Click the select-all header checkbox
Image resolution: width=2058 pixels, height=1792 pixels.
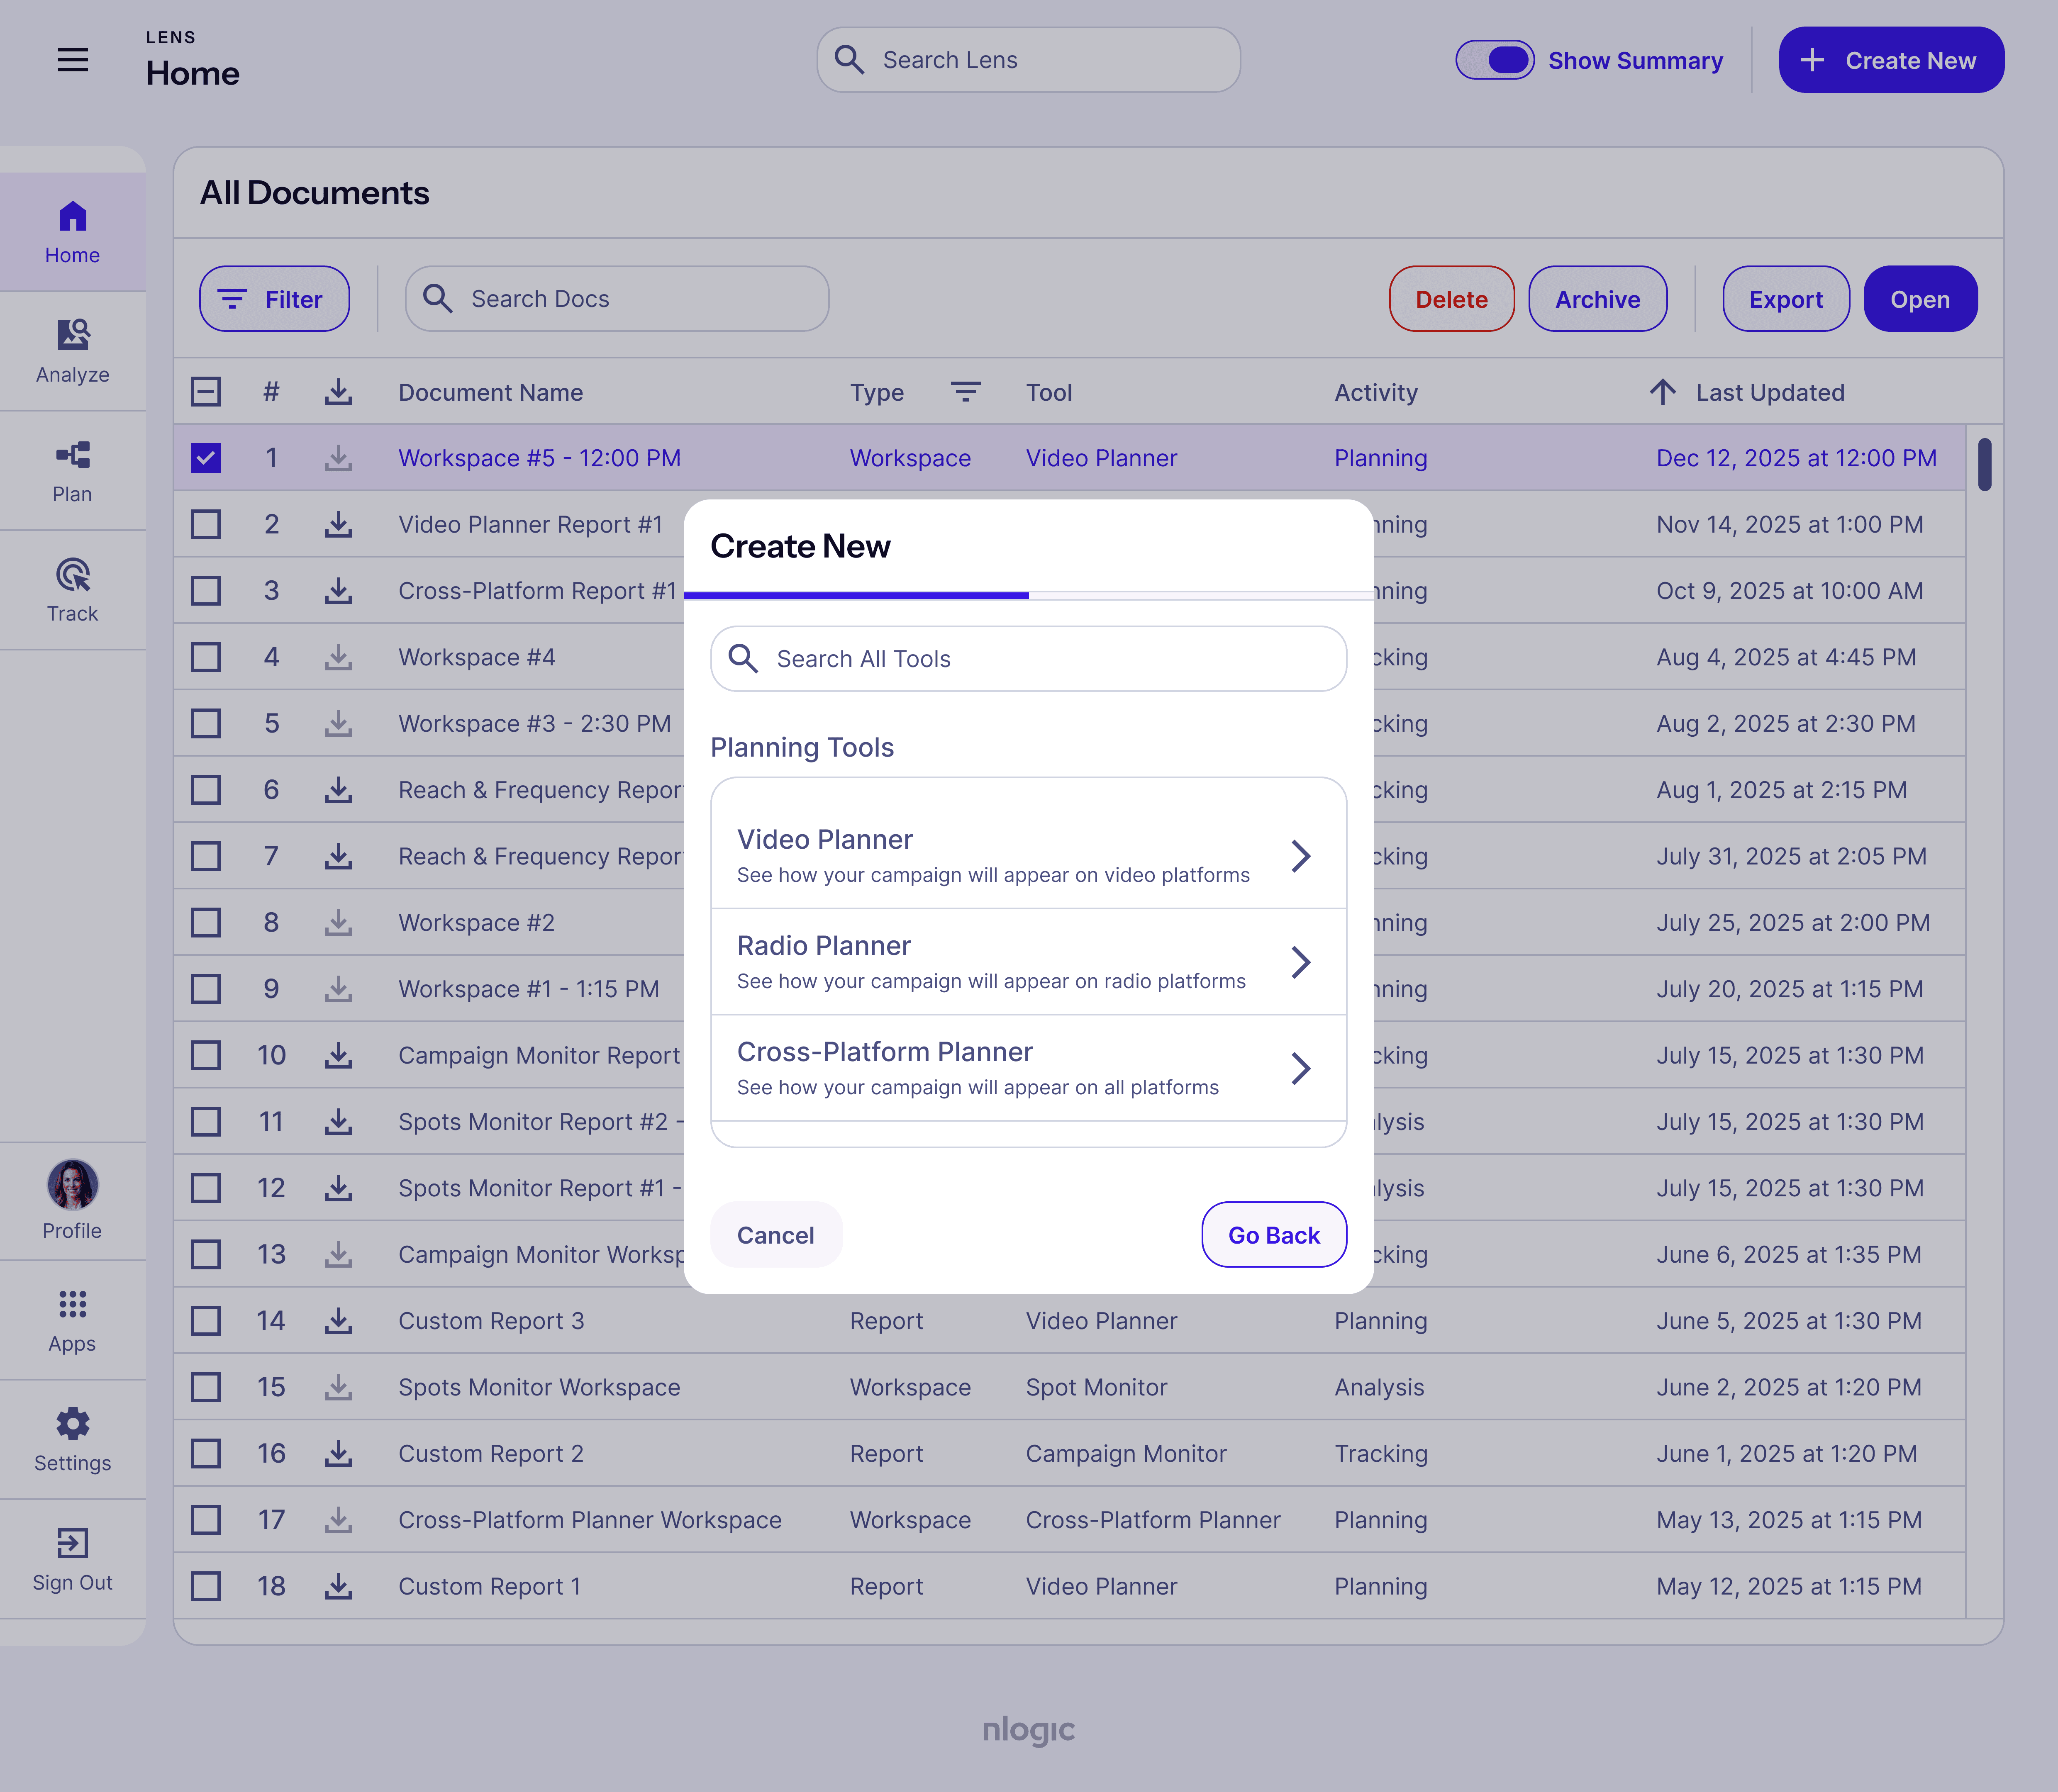pos(206,392)
